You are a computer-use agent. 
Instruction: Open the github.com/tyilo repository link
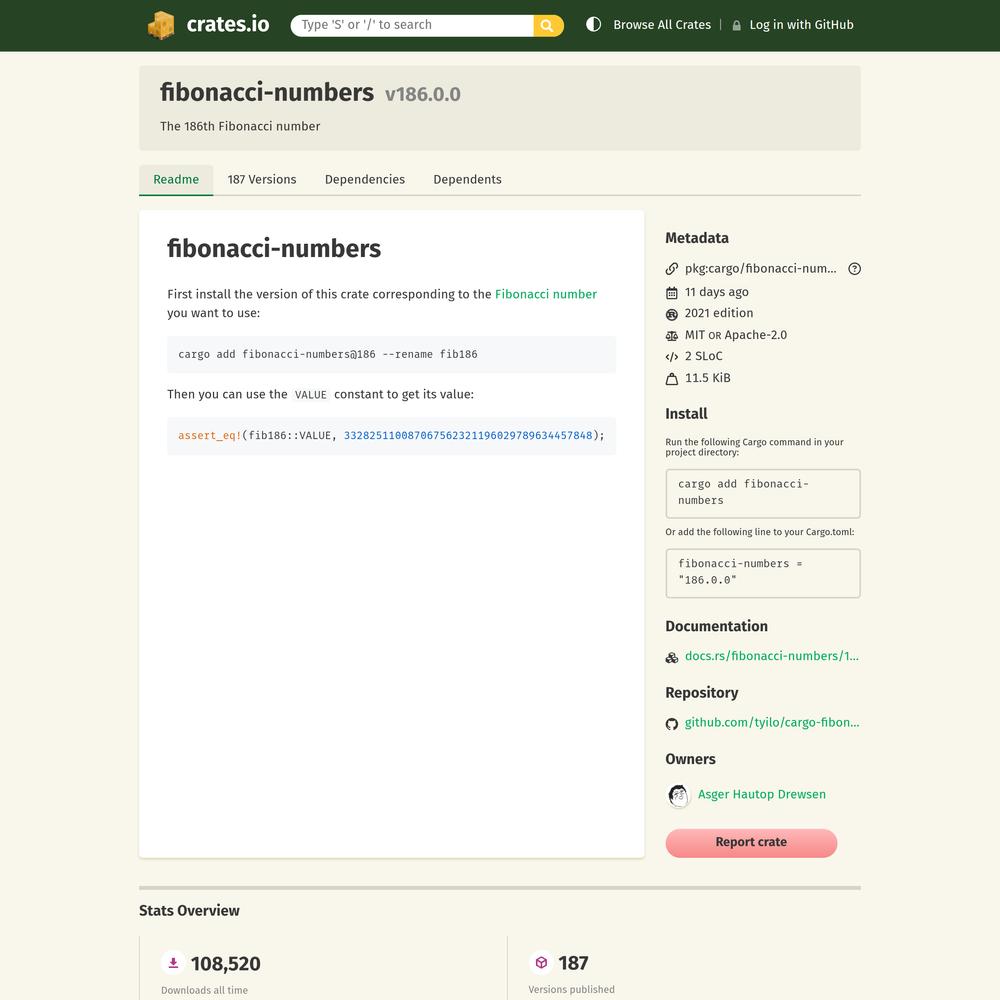(771, 722)
